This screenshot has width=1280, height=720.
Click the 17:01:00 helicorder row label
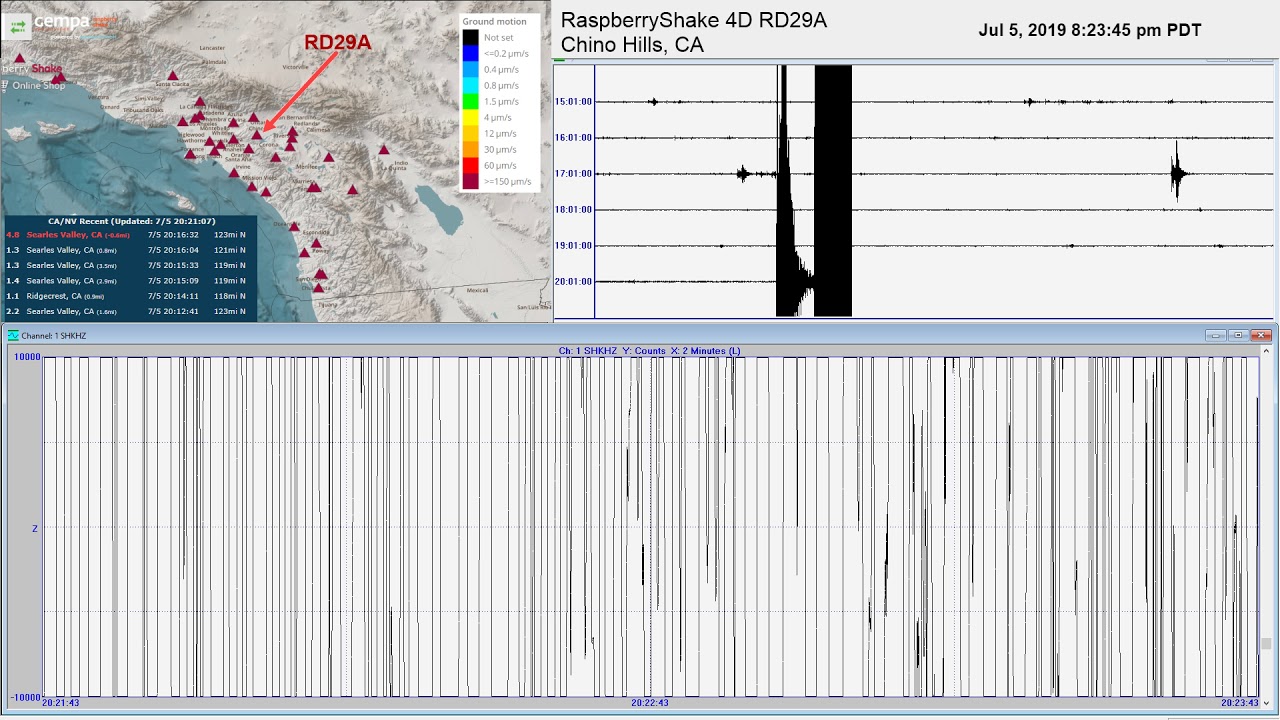pyautogui.click(x=573, y=173)
